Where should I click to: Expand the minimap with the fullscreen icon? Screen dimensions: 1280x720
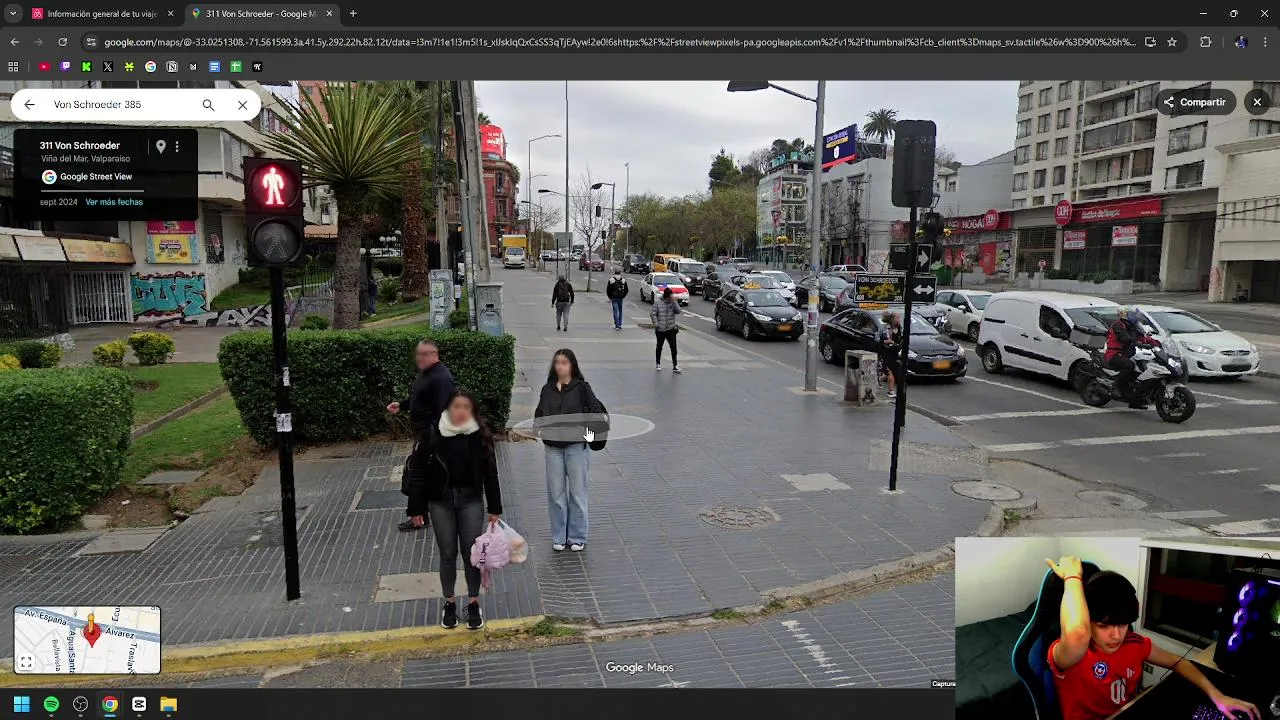coord(26,662)
